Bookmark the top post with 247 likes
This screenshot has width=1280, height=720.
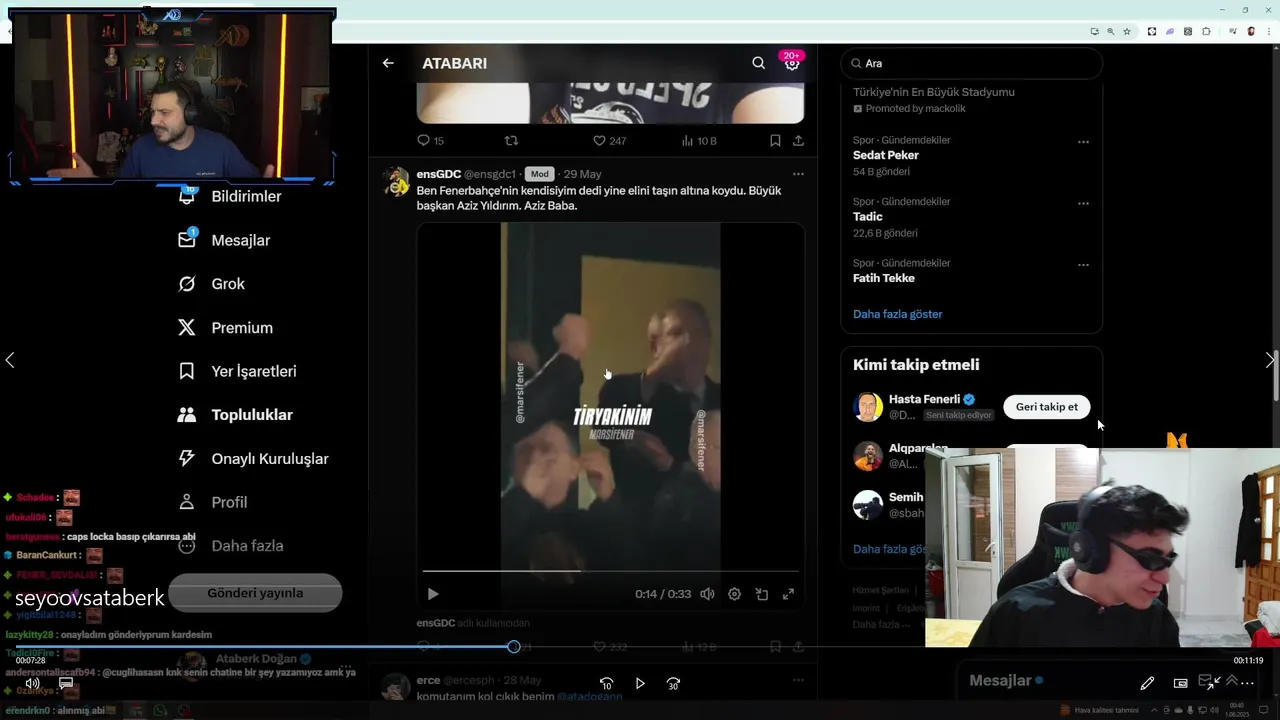click(x=775, y=141)
